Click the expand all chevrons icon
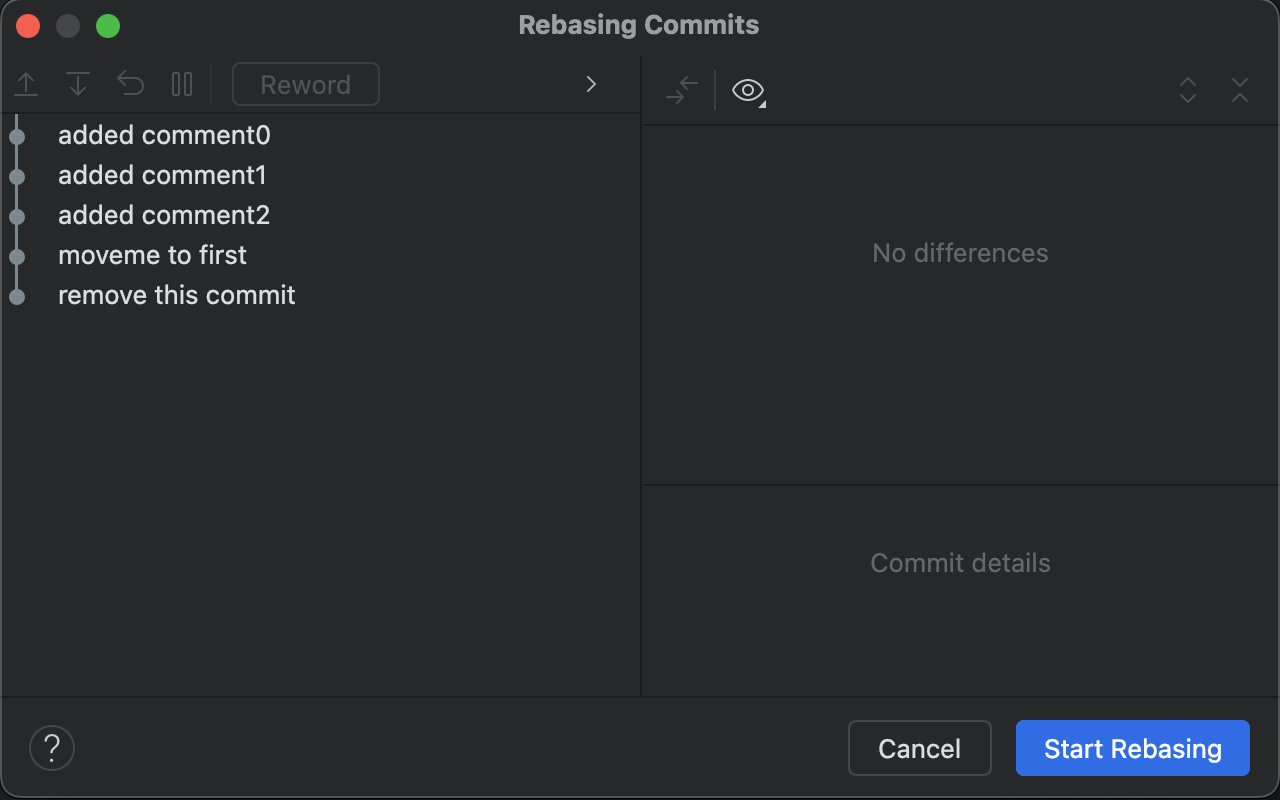 coord(1188,90)
